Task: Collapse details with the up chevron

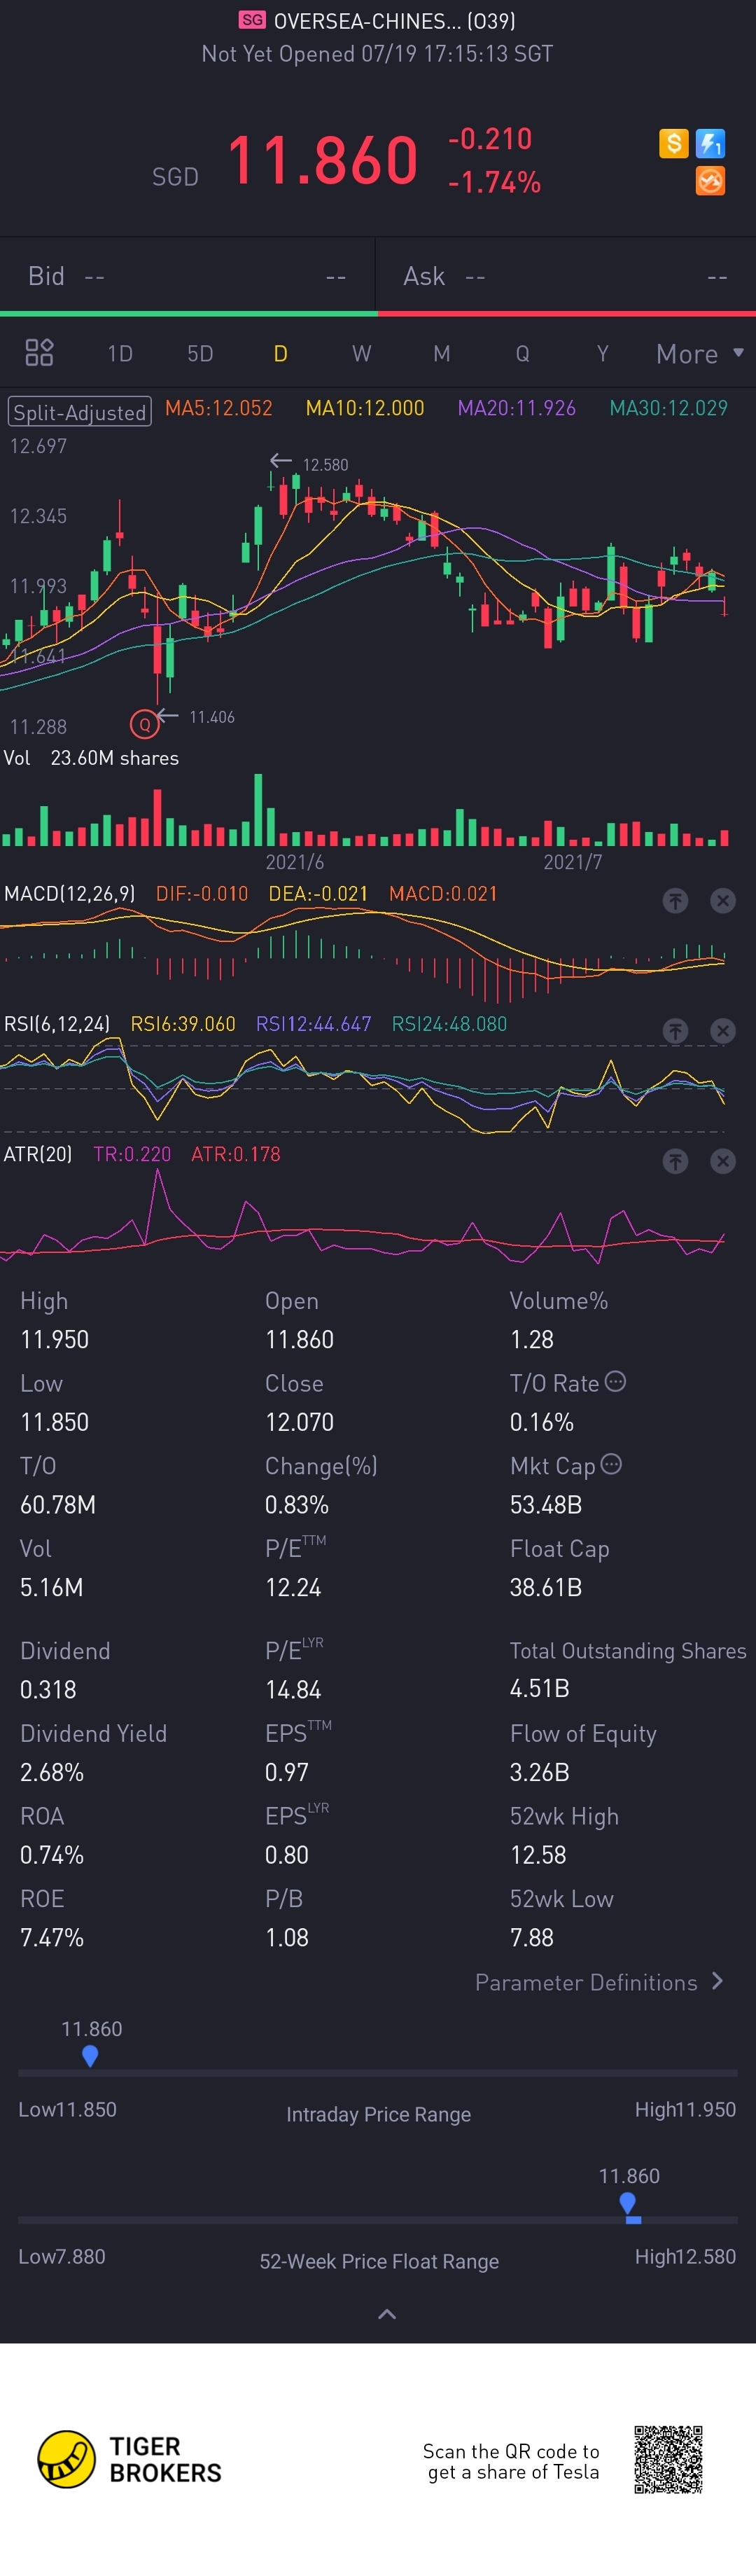Action: coord(387,2314)
